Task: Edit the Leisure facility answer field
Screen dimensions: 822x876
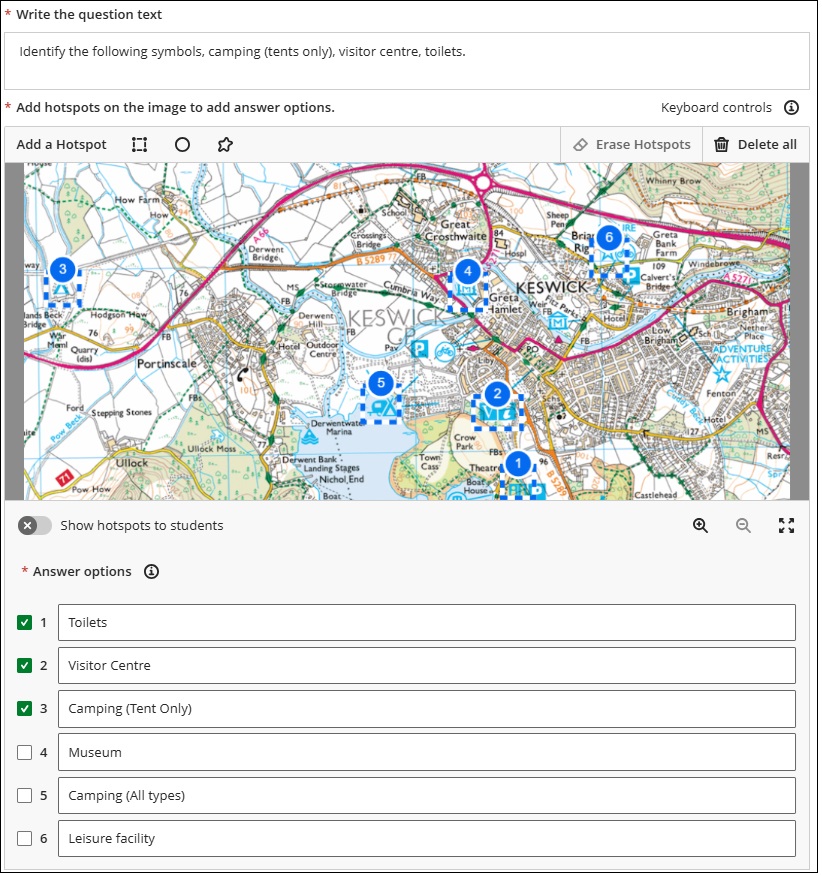Action: 427,838
